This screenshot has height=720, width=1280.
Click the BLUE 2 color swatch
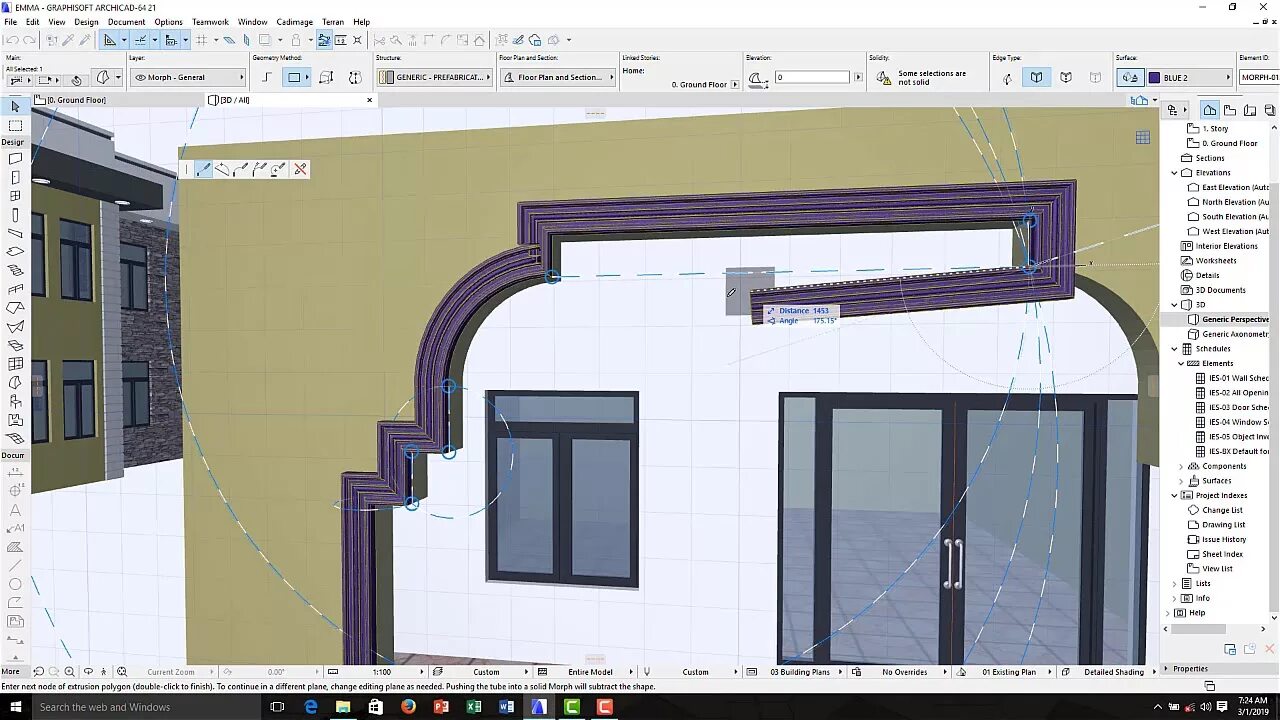click(x=1154, y=78)
